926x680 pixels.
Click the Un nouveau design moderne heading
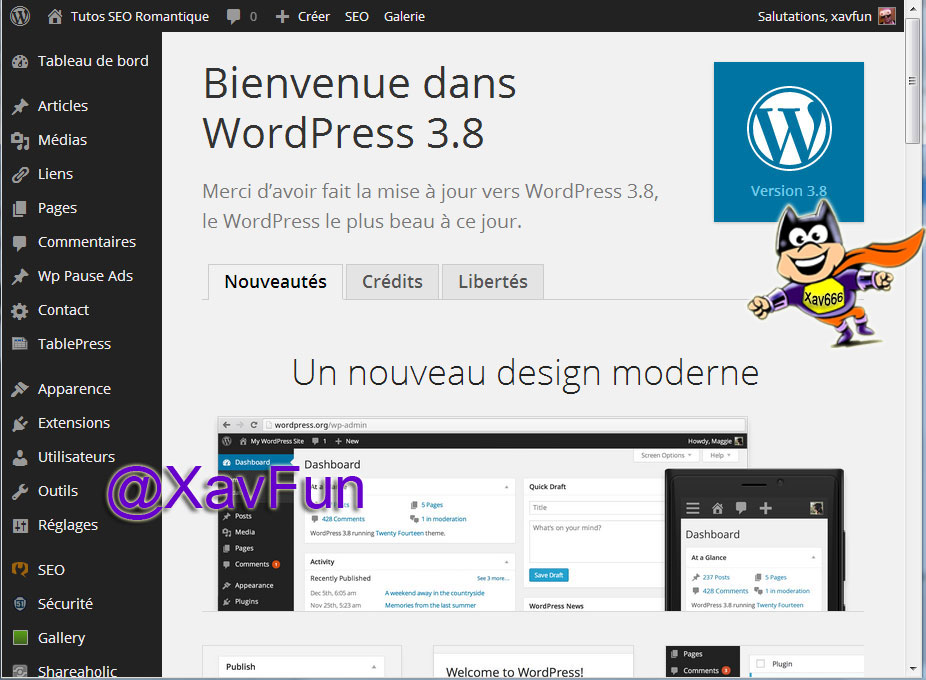526,373
